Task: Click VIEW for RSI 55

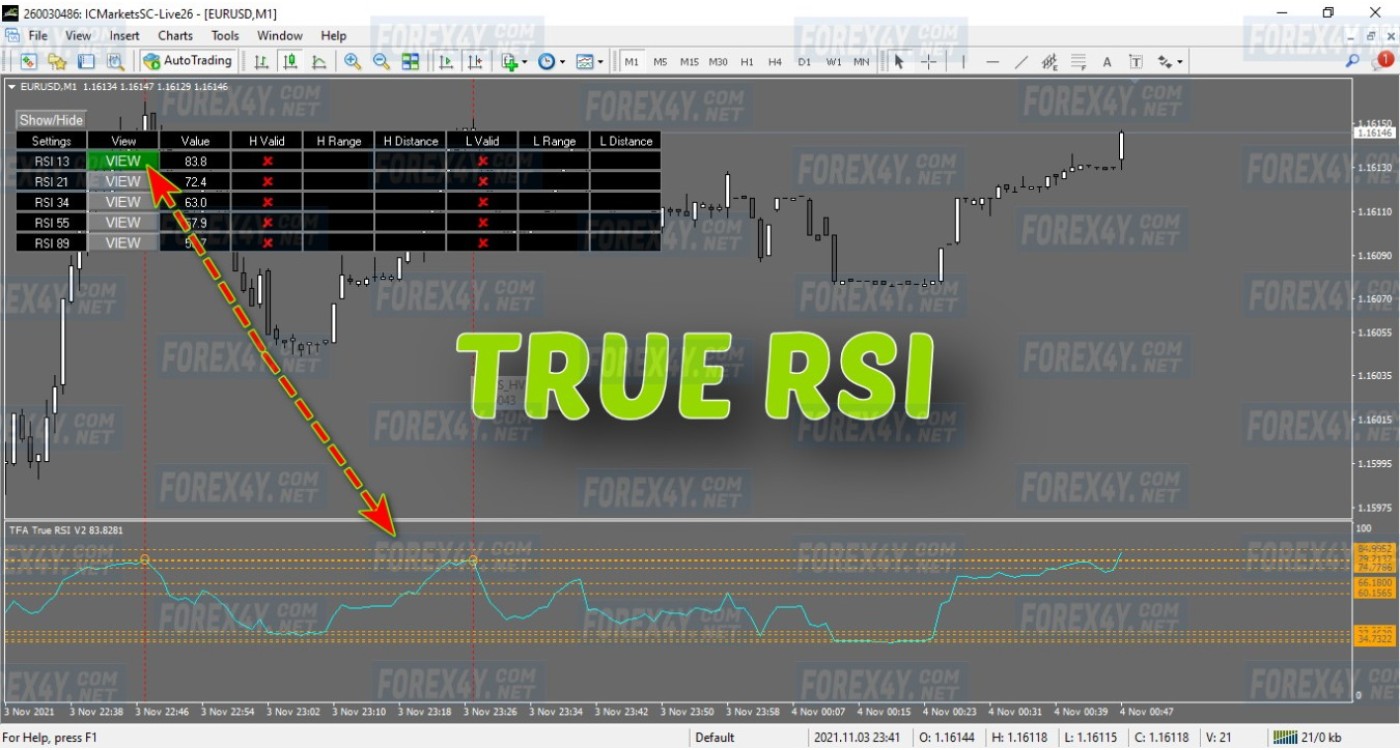Action: coord(122,222)
